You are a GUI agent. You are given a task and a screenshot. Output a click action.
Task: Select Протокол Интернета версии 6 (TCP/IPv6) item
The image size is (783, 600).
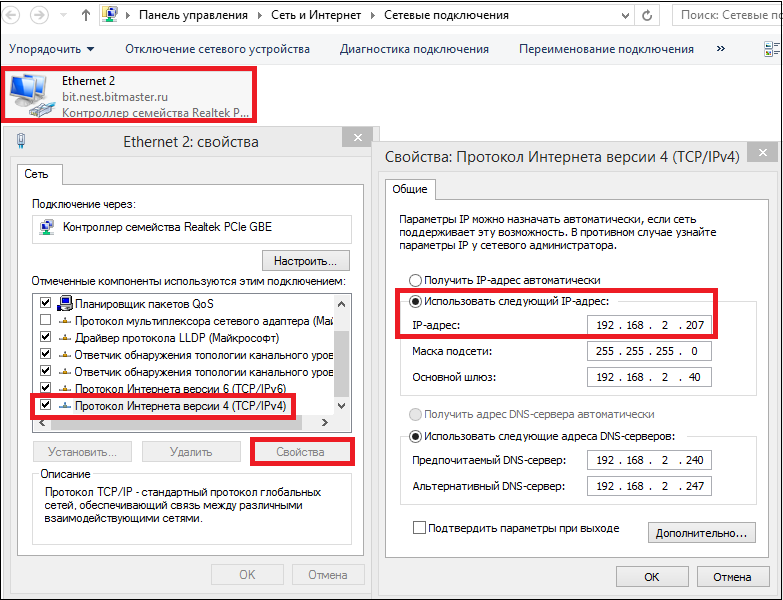(180, 388)
